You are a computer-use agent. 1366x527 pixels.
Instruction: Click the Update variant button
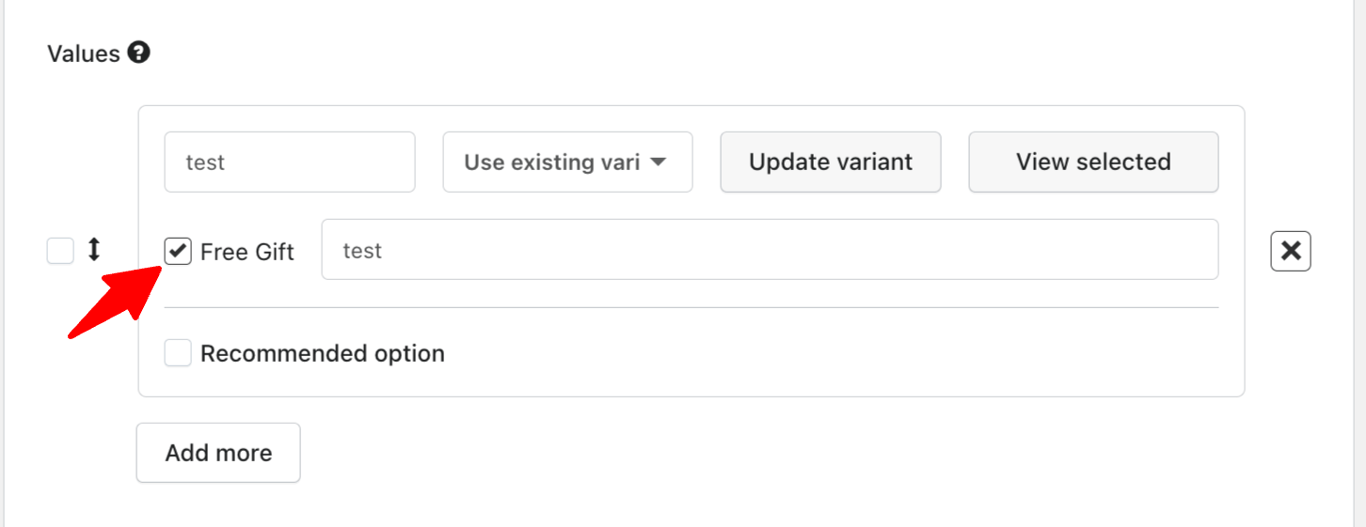click(x=830, y=162)
